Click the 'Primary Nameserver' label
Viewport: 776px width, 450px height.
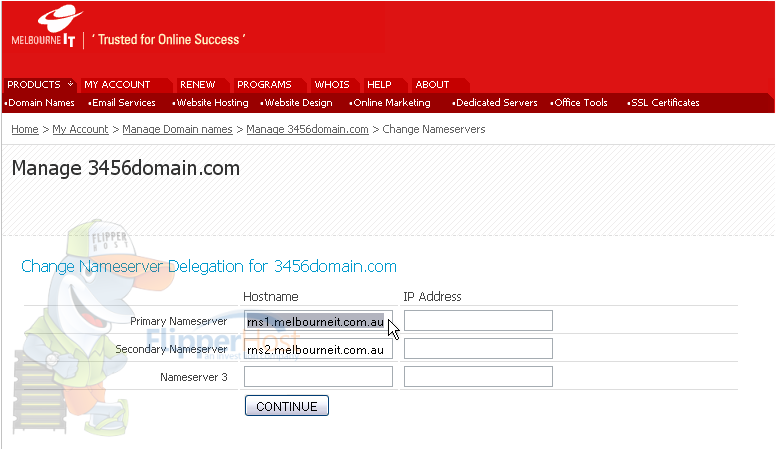(x=178, y=321)
